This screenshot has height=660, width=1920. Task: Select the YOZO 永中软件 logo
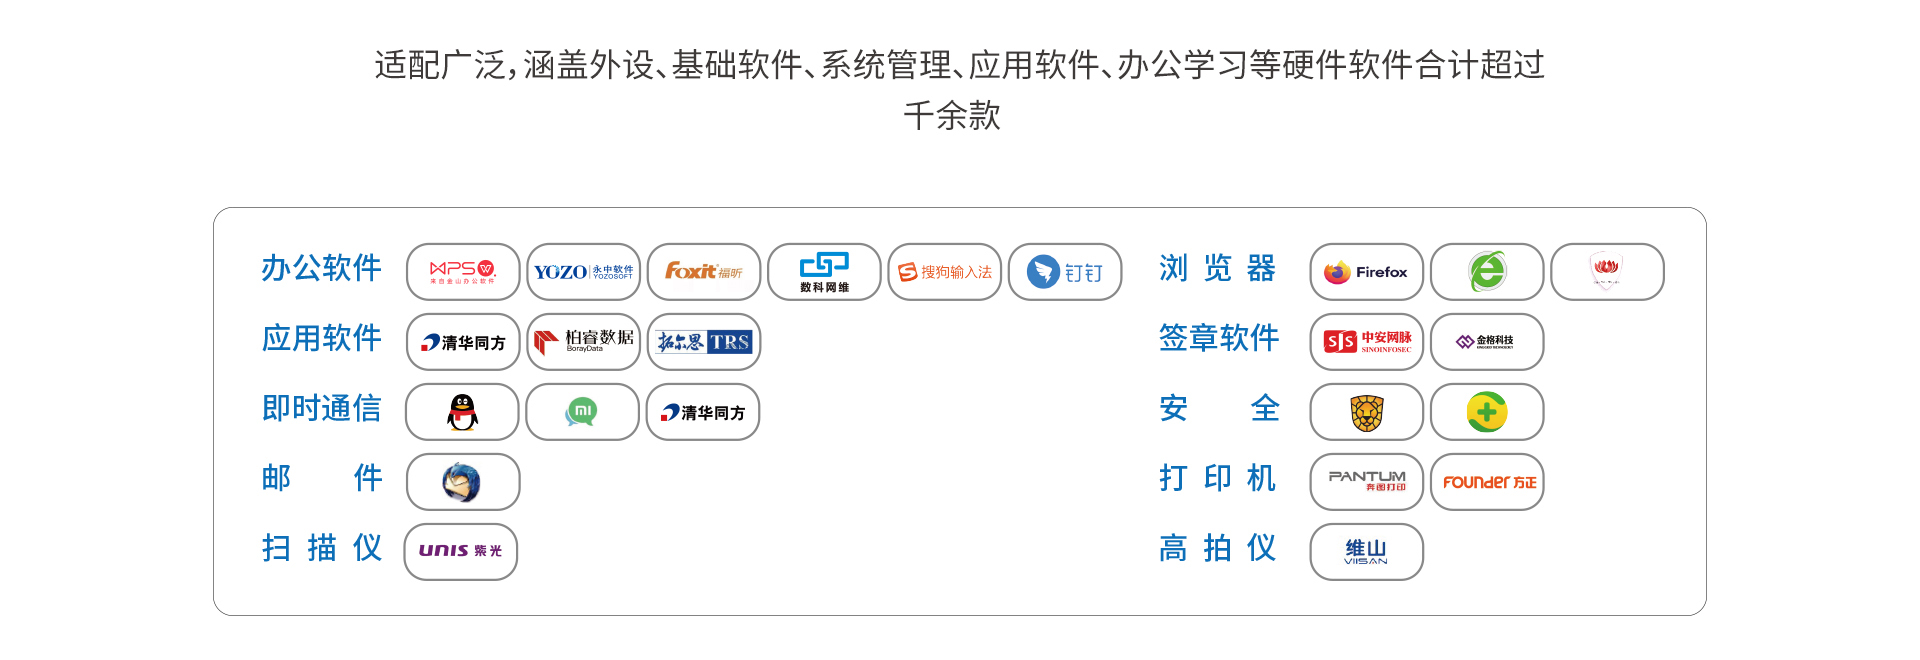[x=584, y=272]
